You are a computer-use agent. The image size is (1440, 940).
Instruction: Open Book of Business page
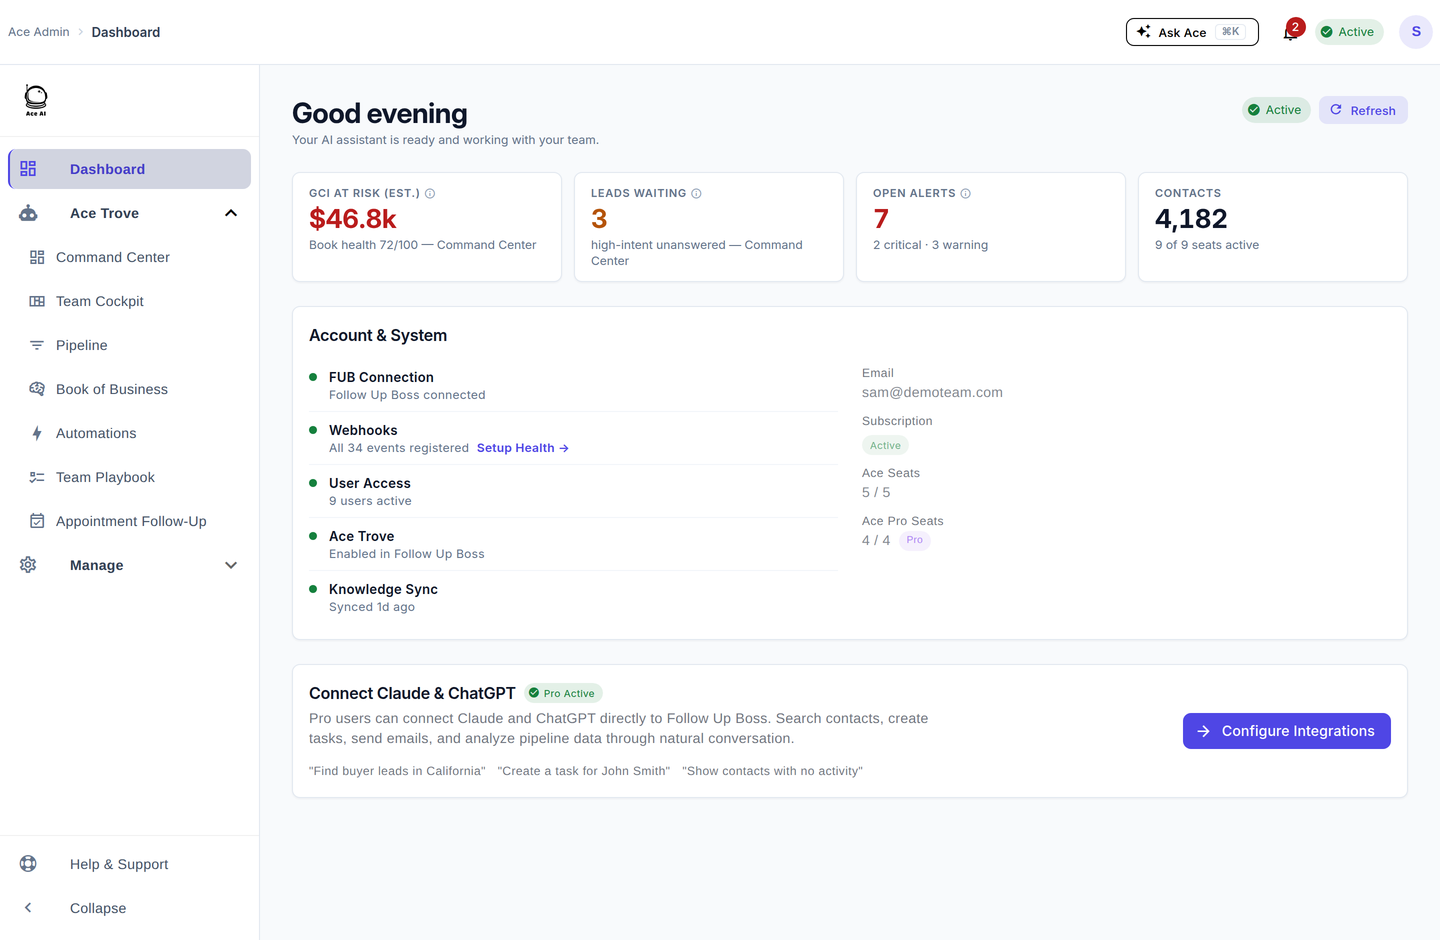pos(130,389)
